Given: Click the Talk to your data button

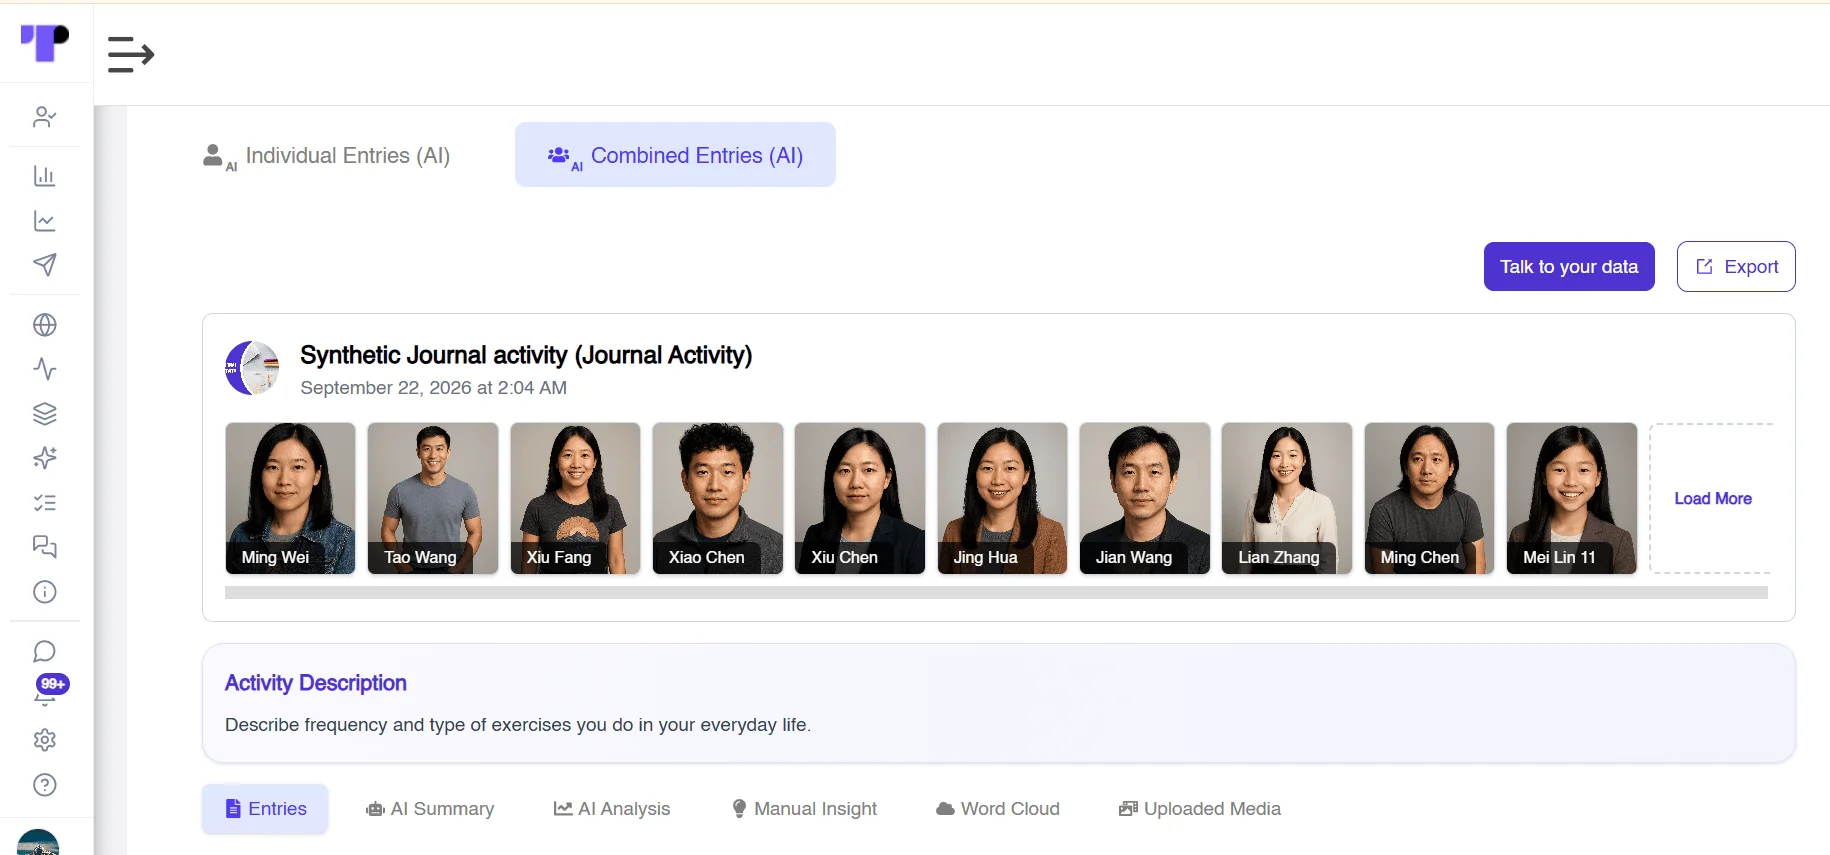Looking at the screenshot, I should (1569, 267).
